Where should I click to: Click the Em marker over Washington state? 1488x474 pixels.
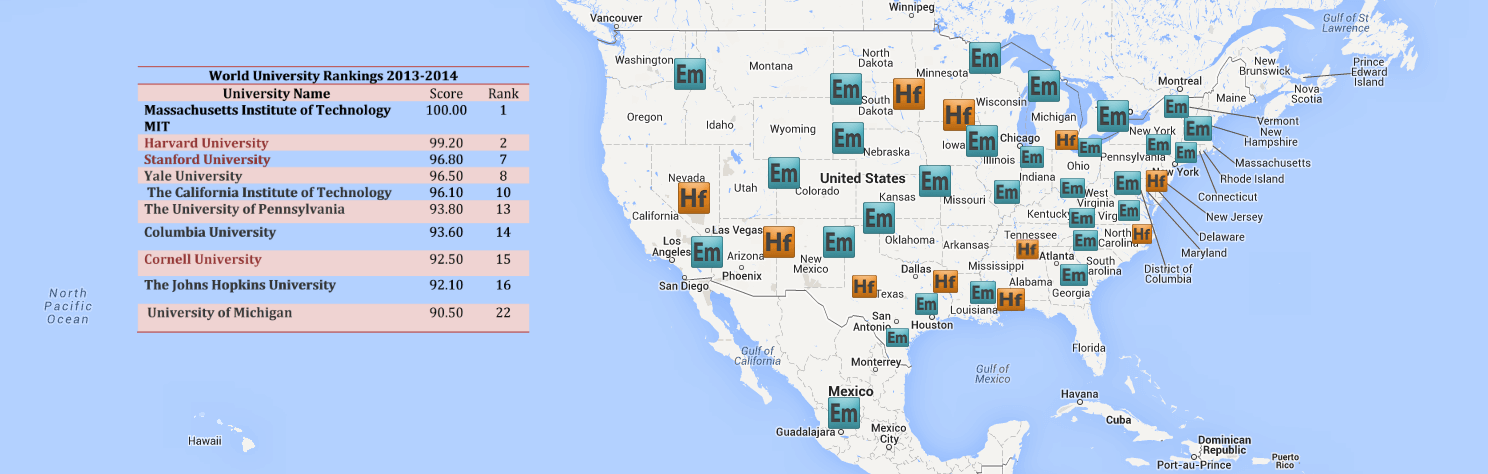point(690,75)
